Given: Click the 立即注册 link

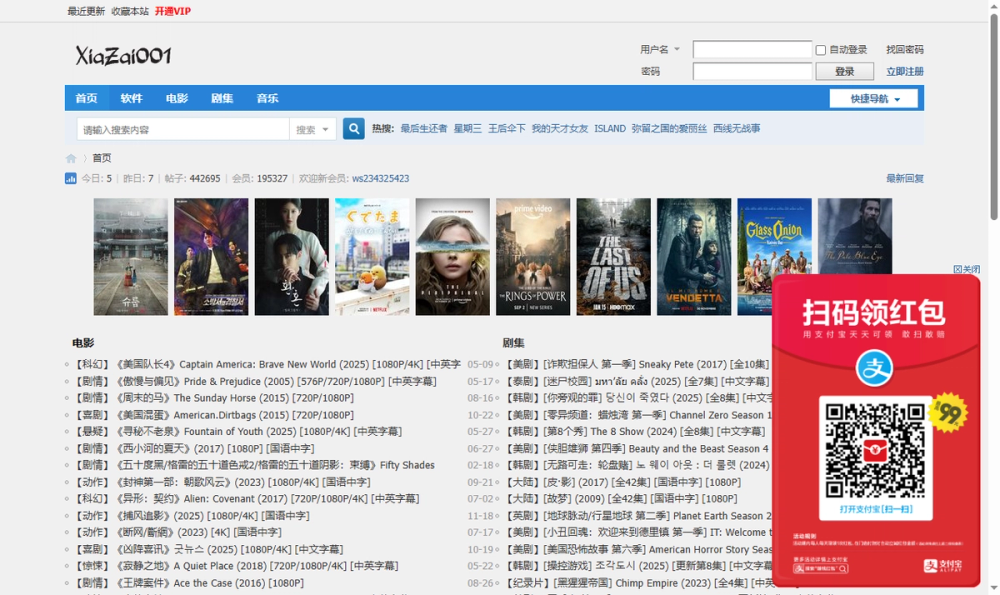Looking at the screenshot, I should 904,71.
